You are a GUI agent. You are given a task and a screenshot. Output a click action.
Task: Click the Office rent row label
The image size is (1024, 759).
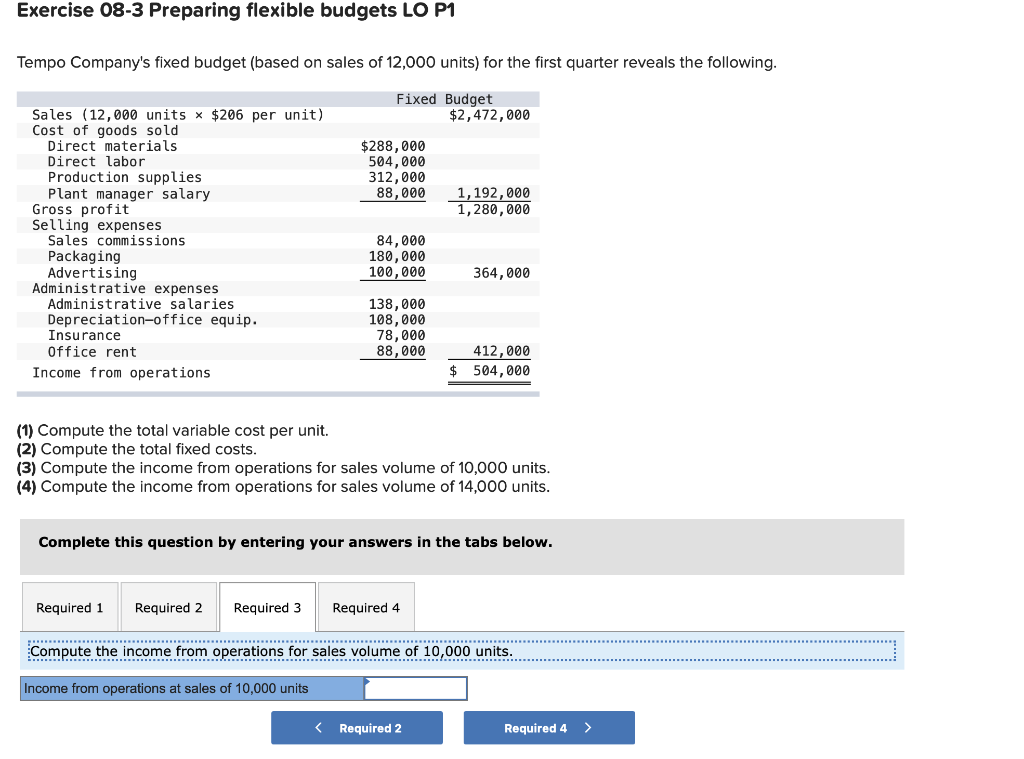click(x=92, y=352)
